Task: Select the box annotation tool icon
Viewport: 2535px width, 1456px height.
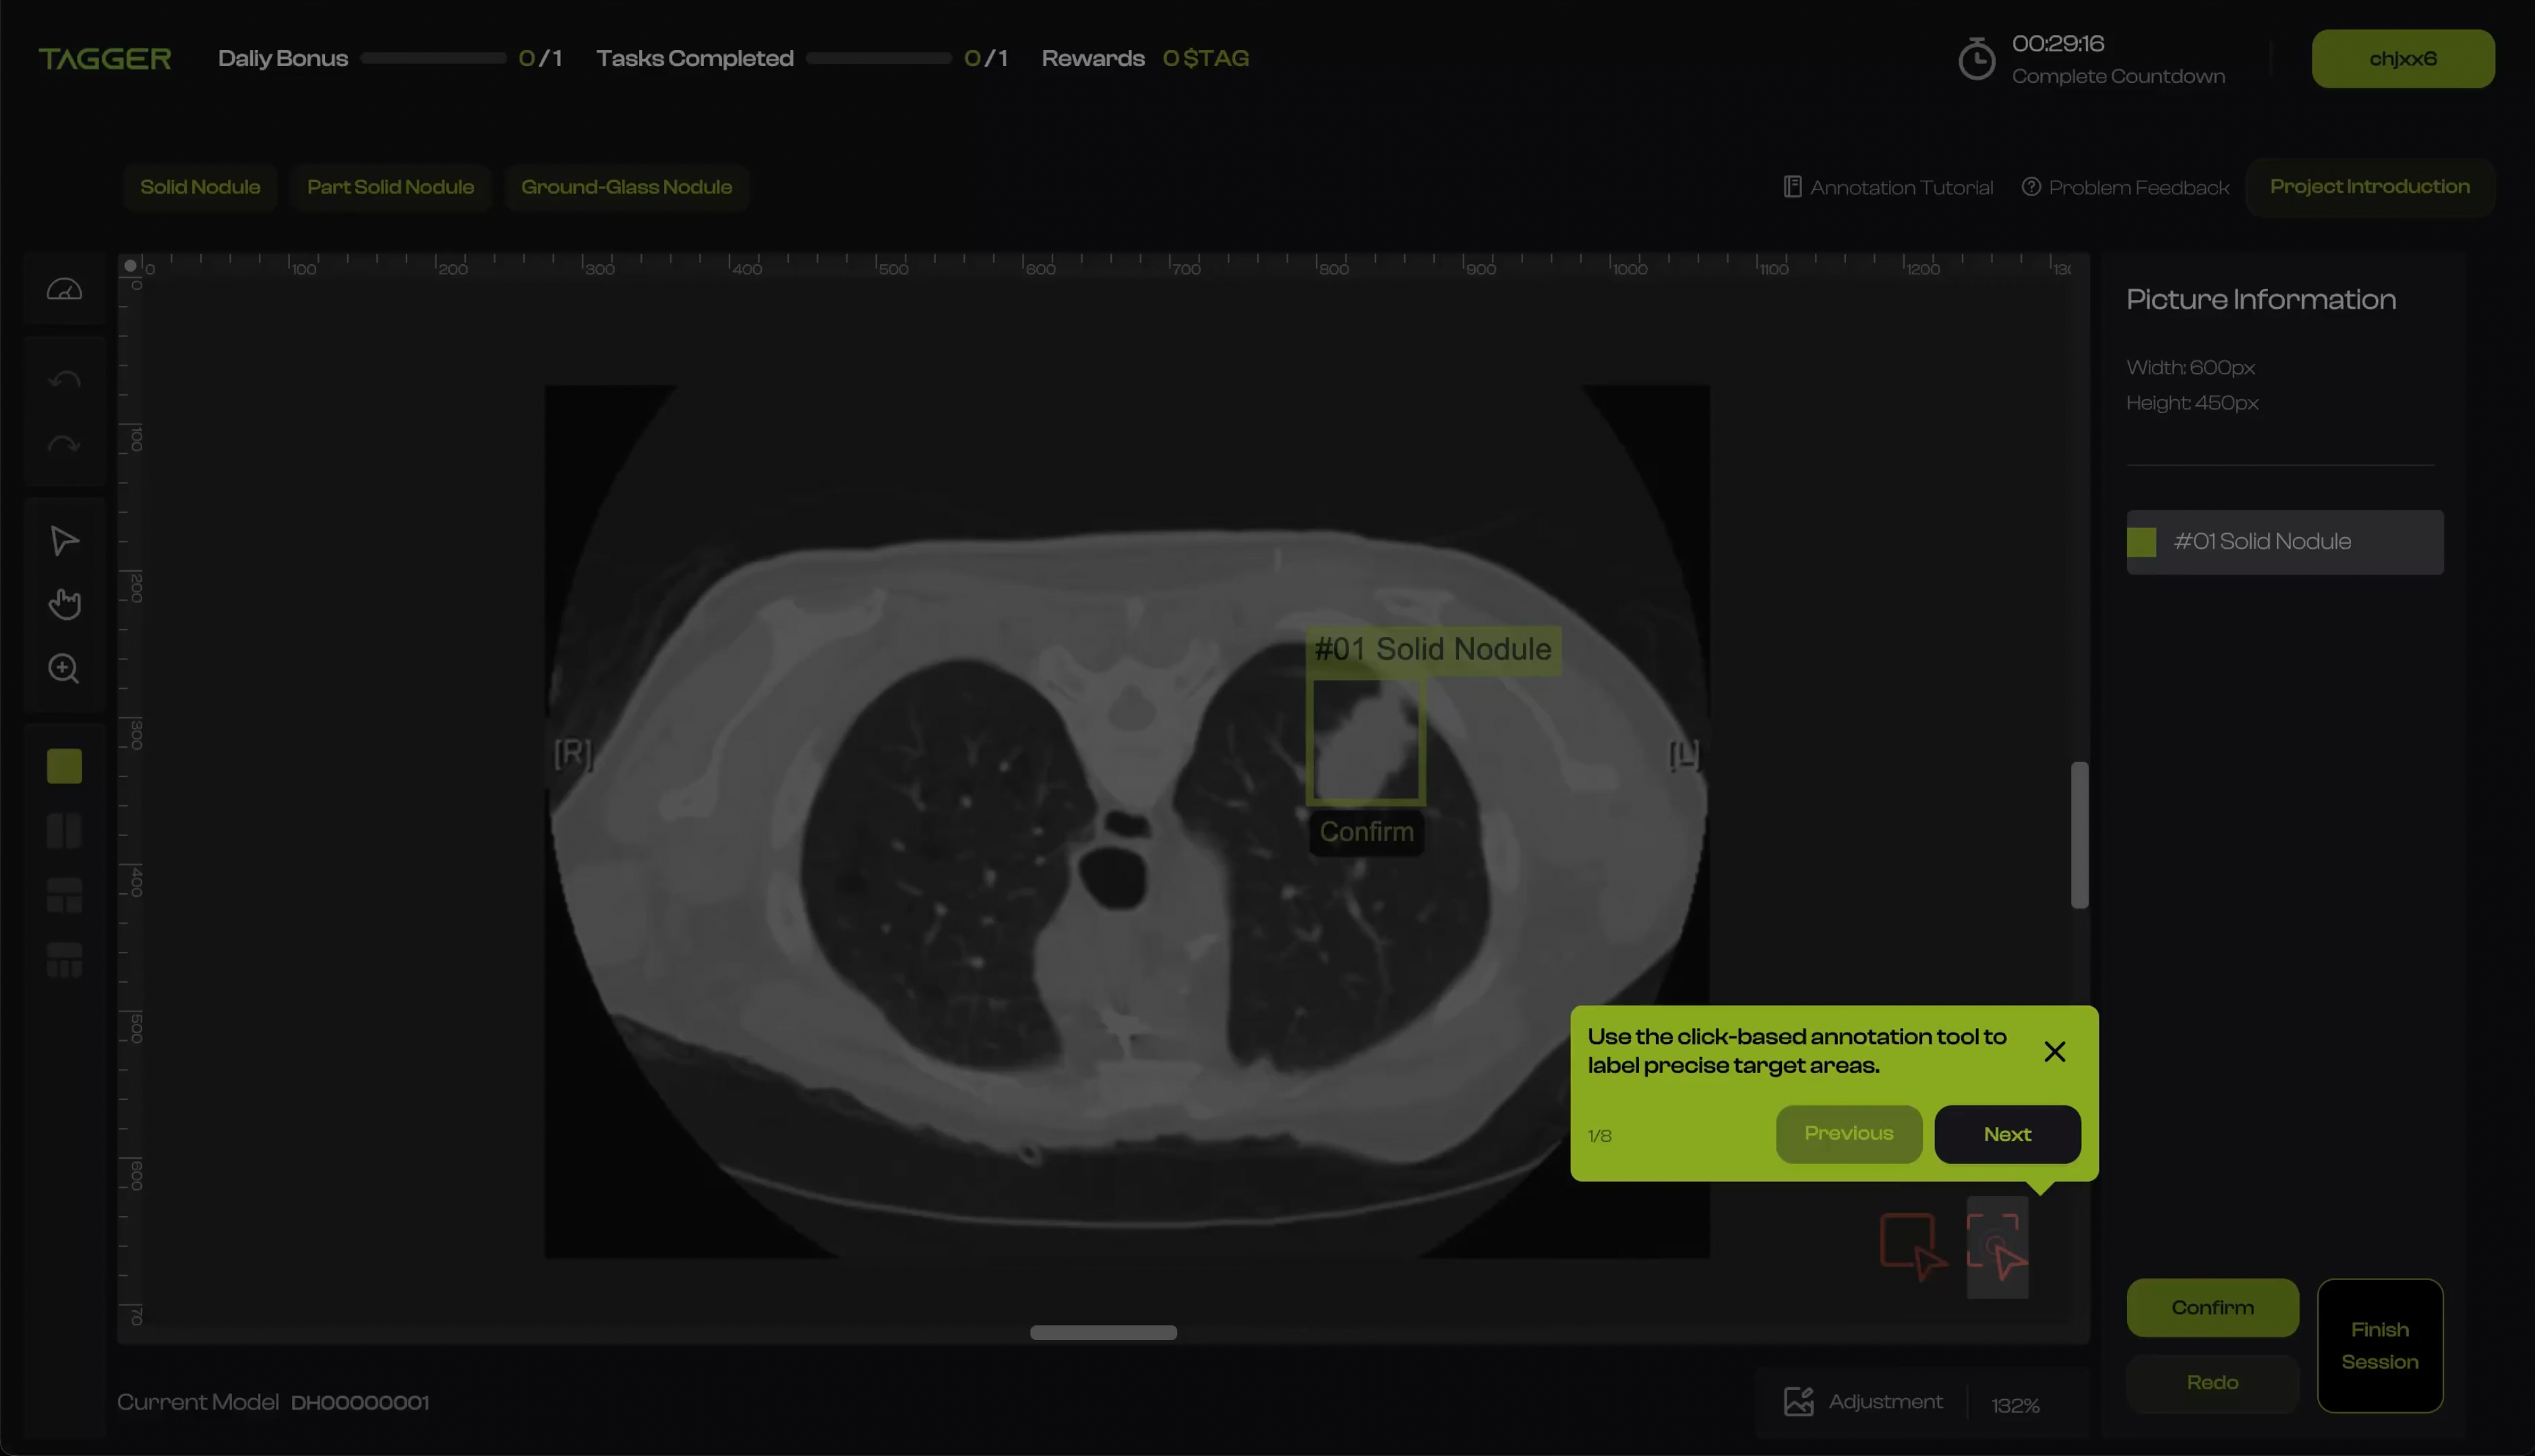Action: pos(1911,1246)
